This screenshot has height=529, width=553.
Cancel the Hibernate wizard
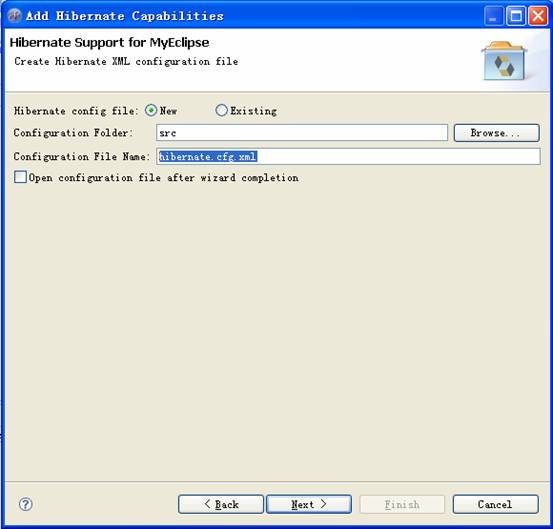[x=496, y=504]
